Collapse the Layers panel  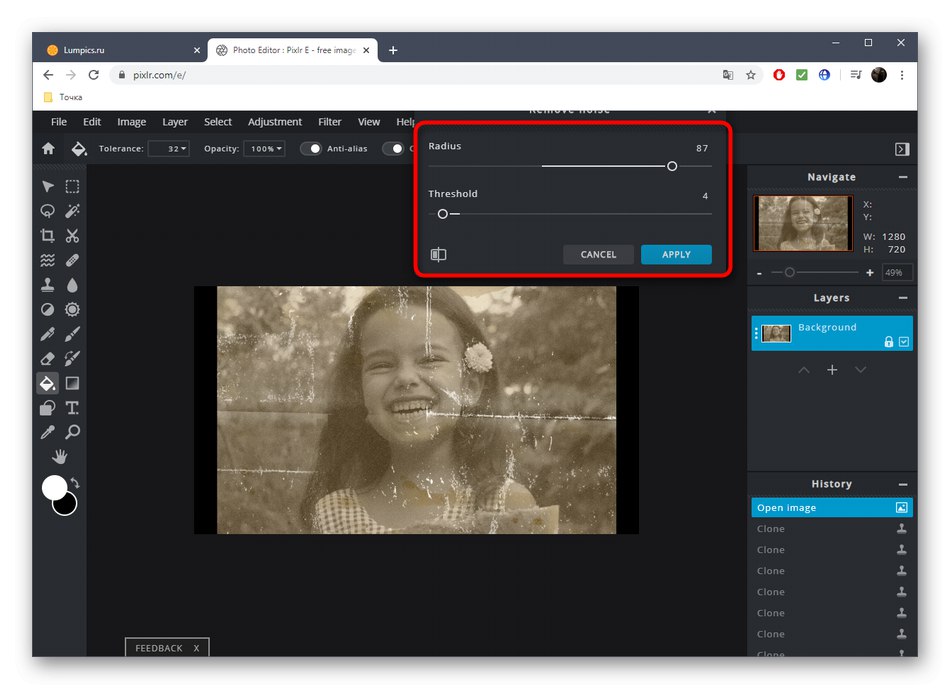click(902, 298)
